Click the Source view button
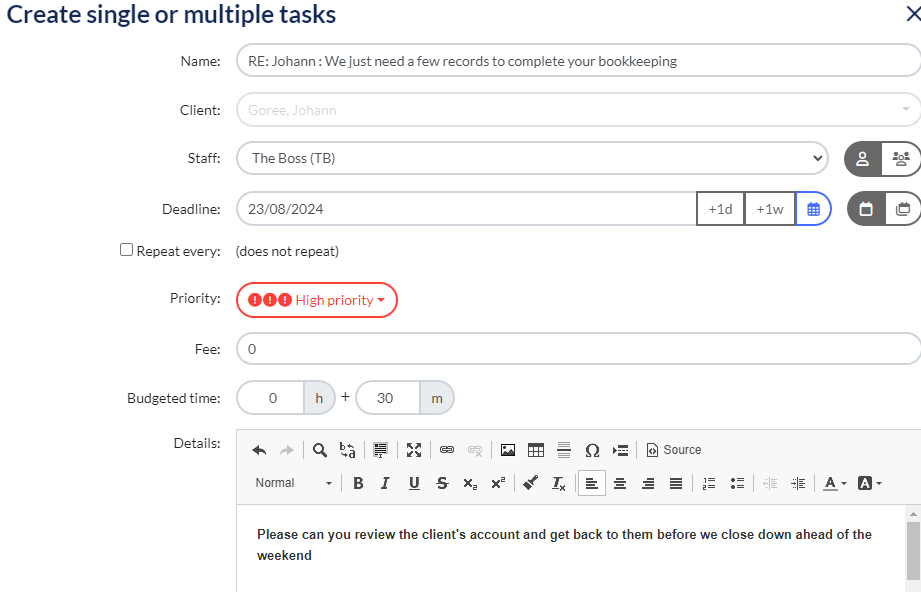 (x=673, y=450)
